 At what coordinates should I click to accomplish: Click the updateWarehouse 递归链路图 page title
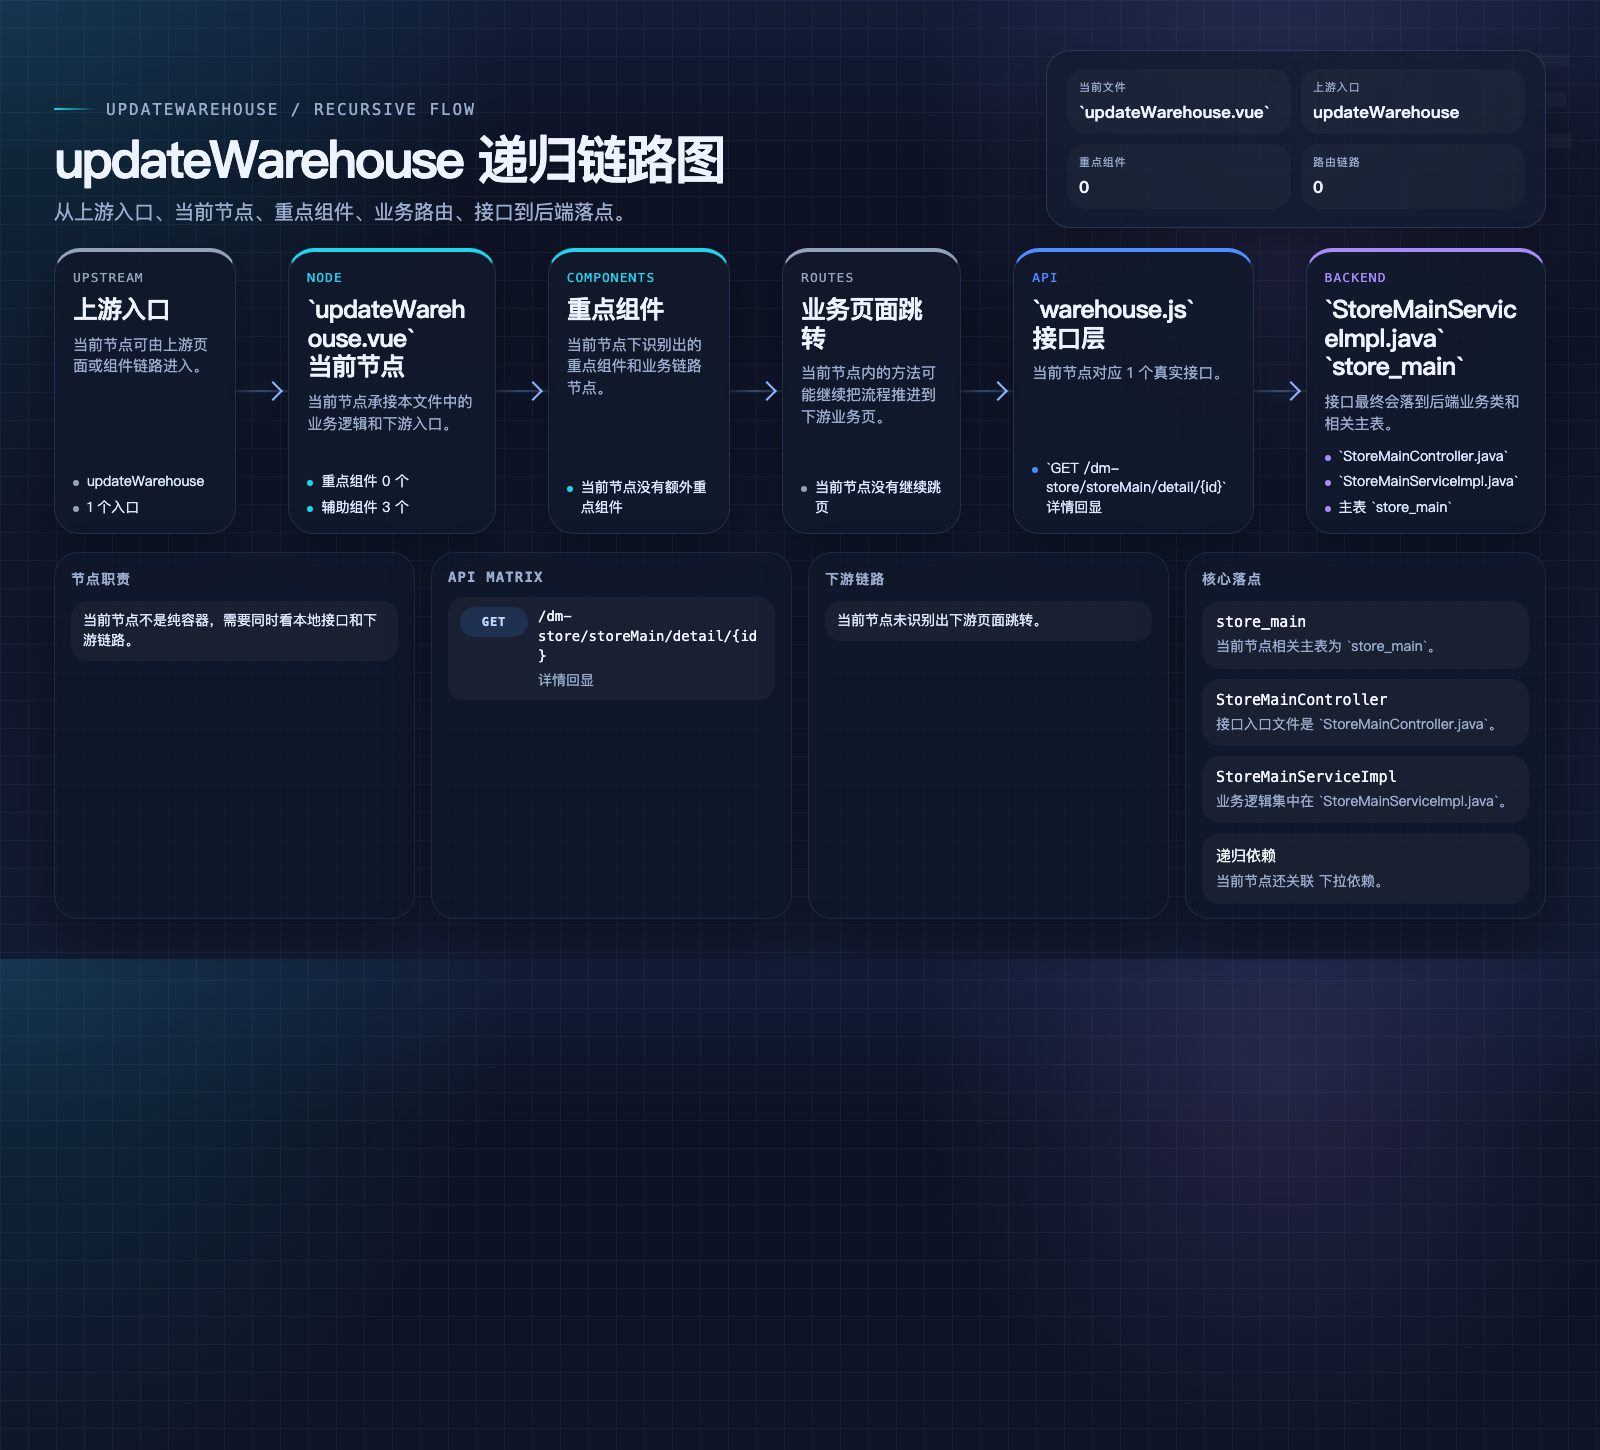tap(389, 160)
